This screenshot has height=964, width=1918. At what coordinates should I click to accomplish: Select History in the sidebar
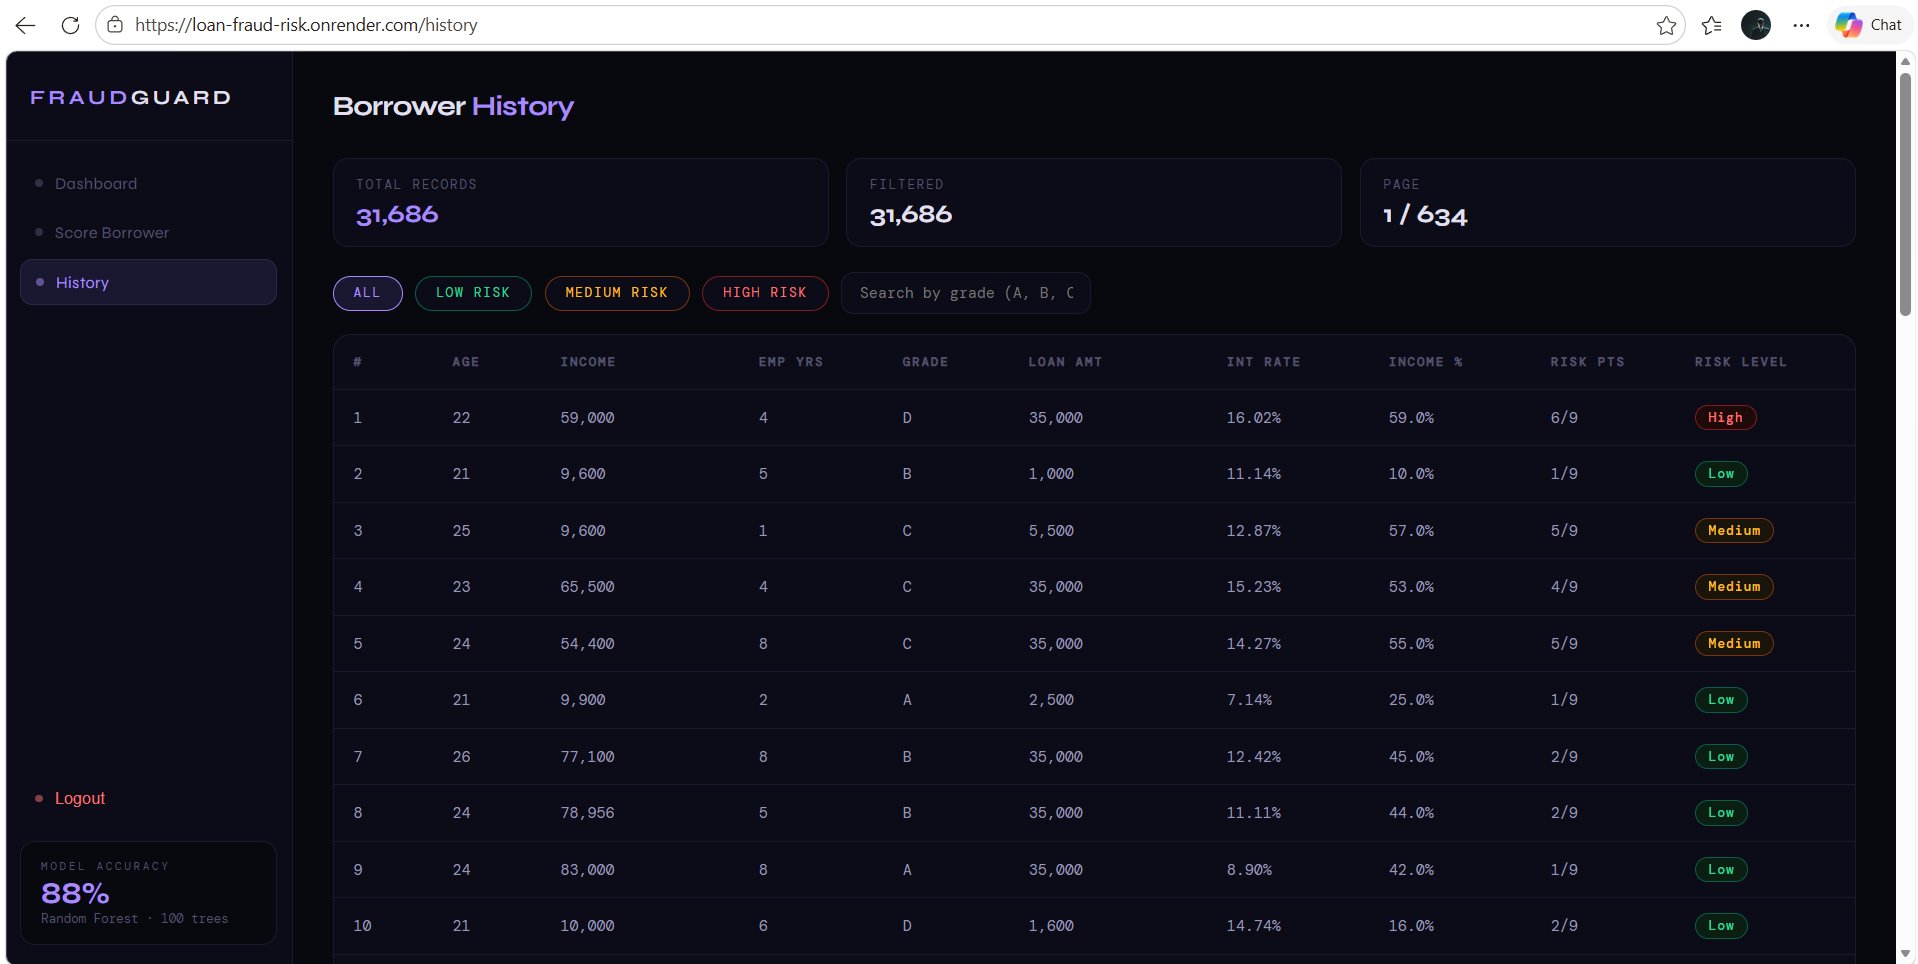point(82,283)
